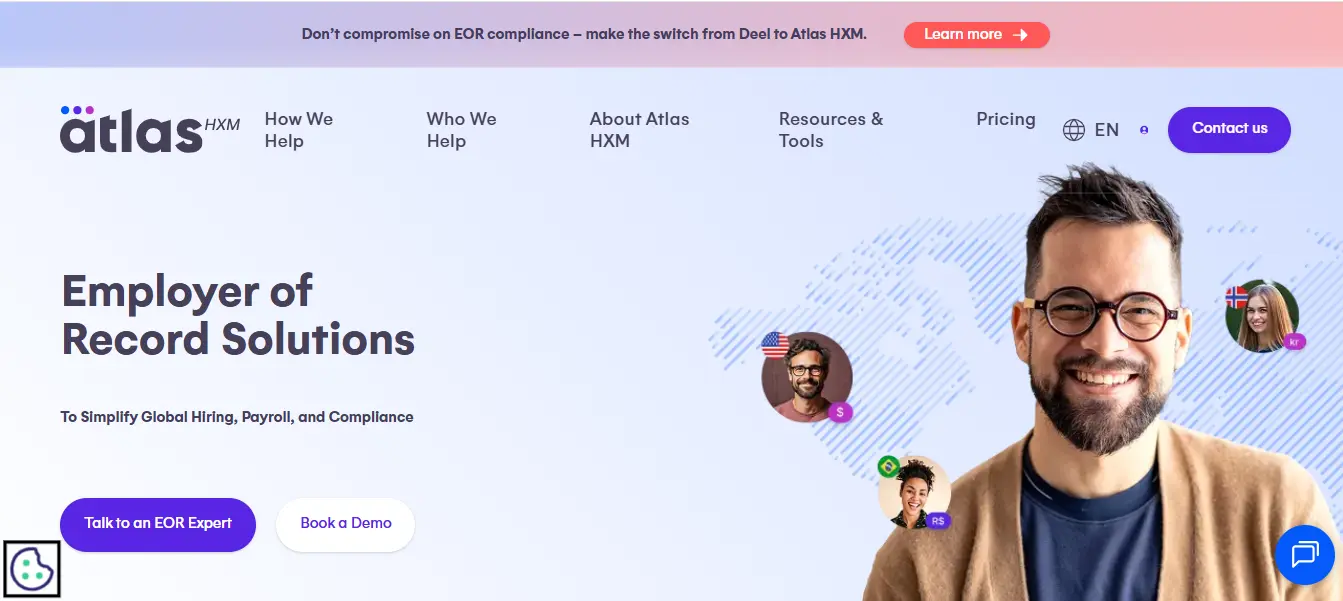1343x601 pixels.
Task: Click the Book a Demo button
Action: pyautogui.click(x=345, y=524)
